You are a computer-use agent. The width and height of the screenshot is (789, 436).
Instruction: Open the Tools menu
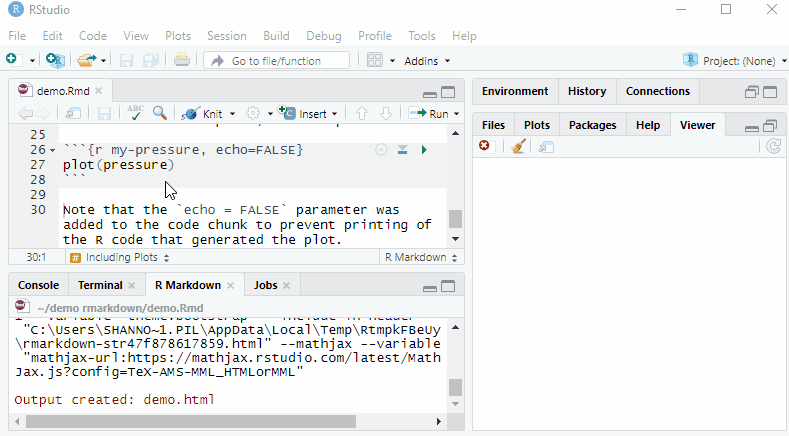point(421,36)
